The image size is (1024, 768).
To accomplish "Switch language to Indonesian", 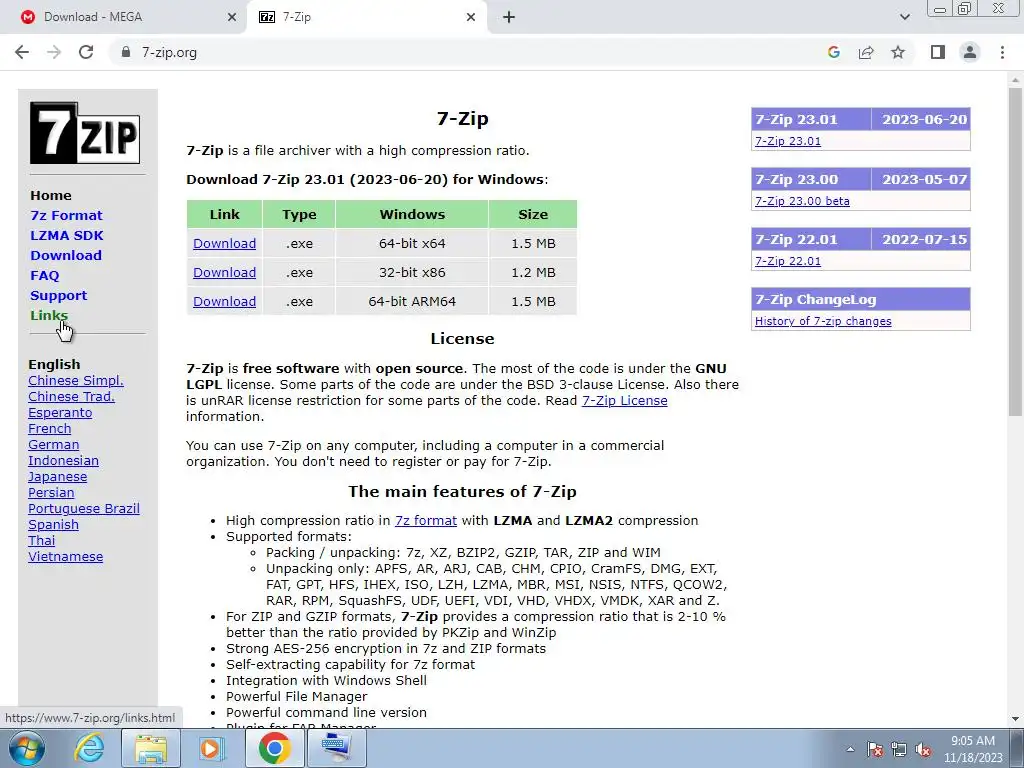I will click(63, 460).
